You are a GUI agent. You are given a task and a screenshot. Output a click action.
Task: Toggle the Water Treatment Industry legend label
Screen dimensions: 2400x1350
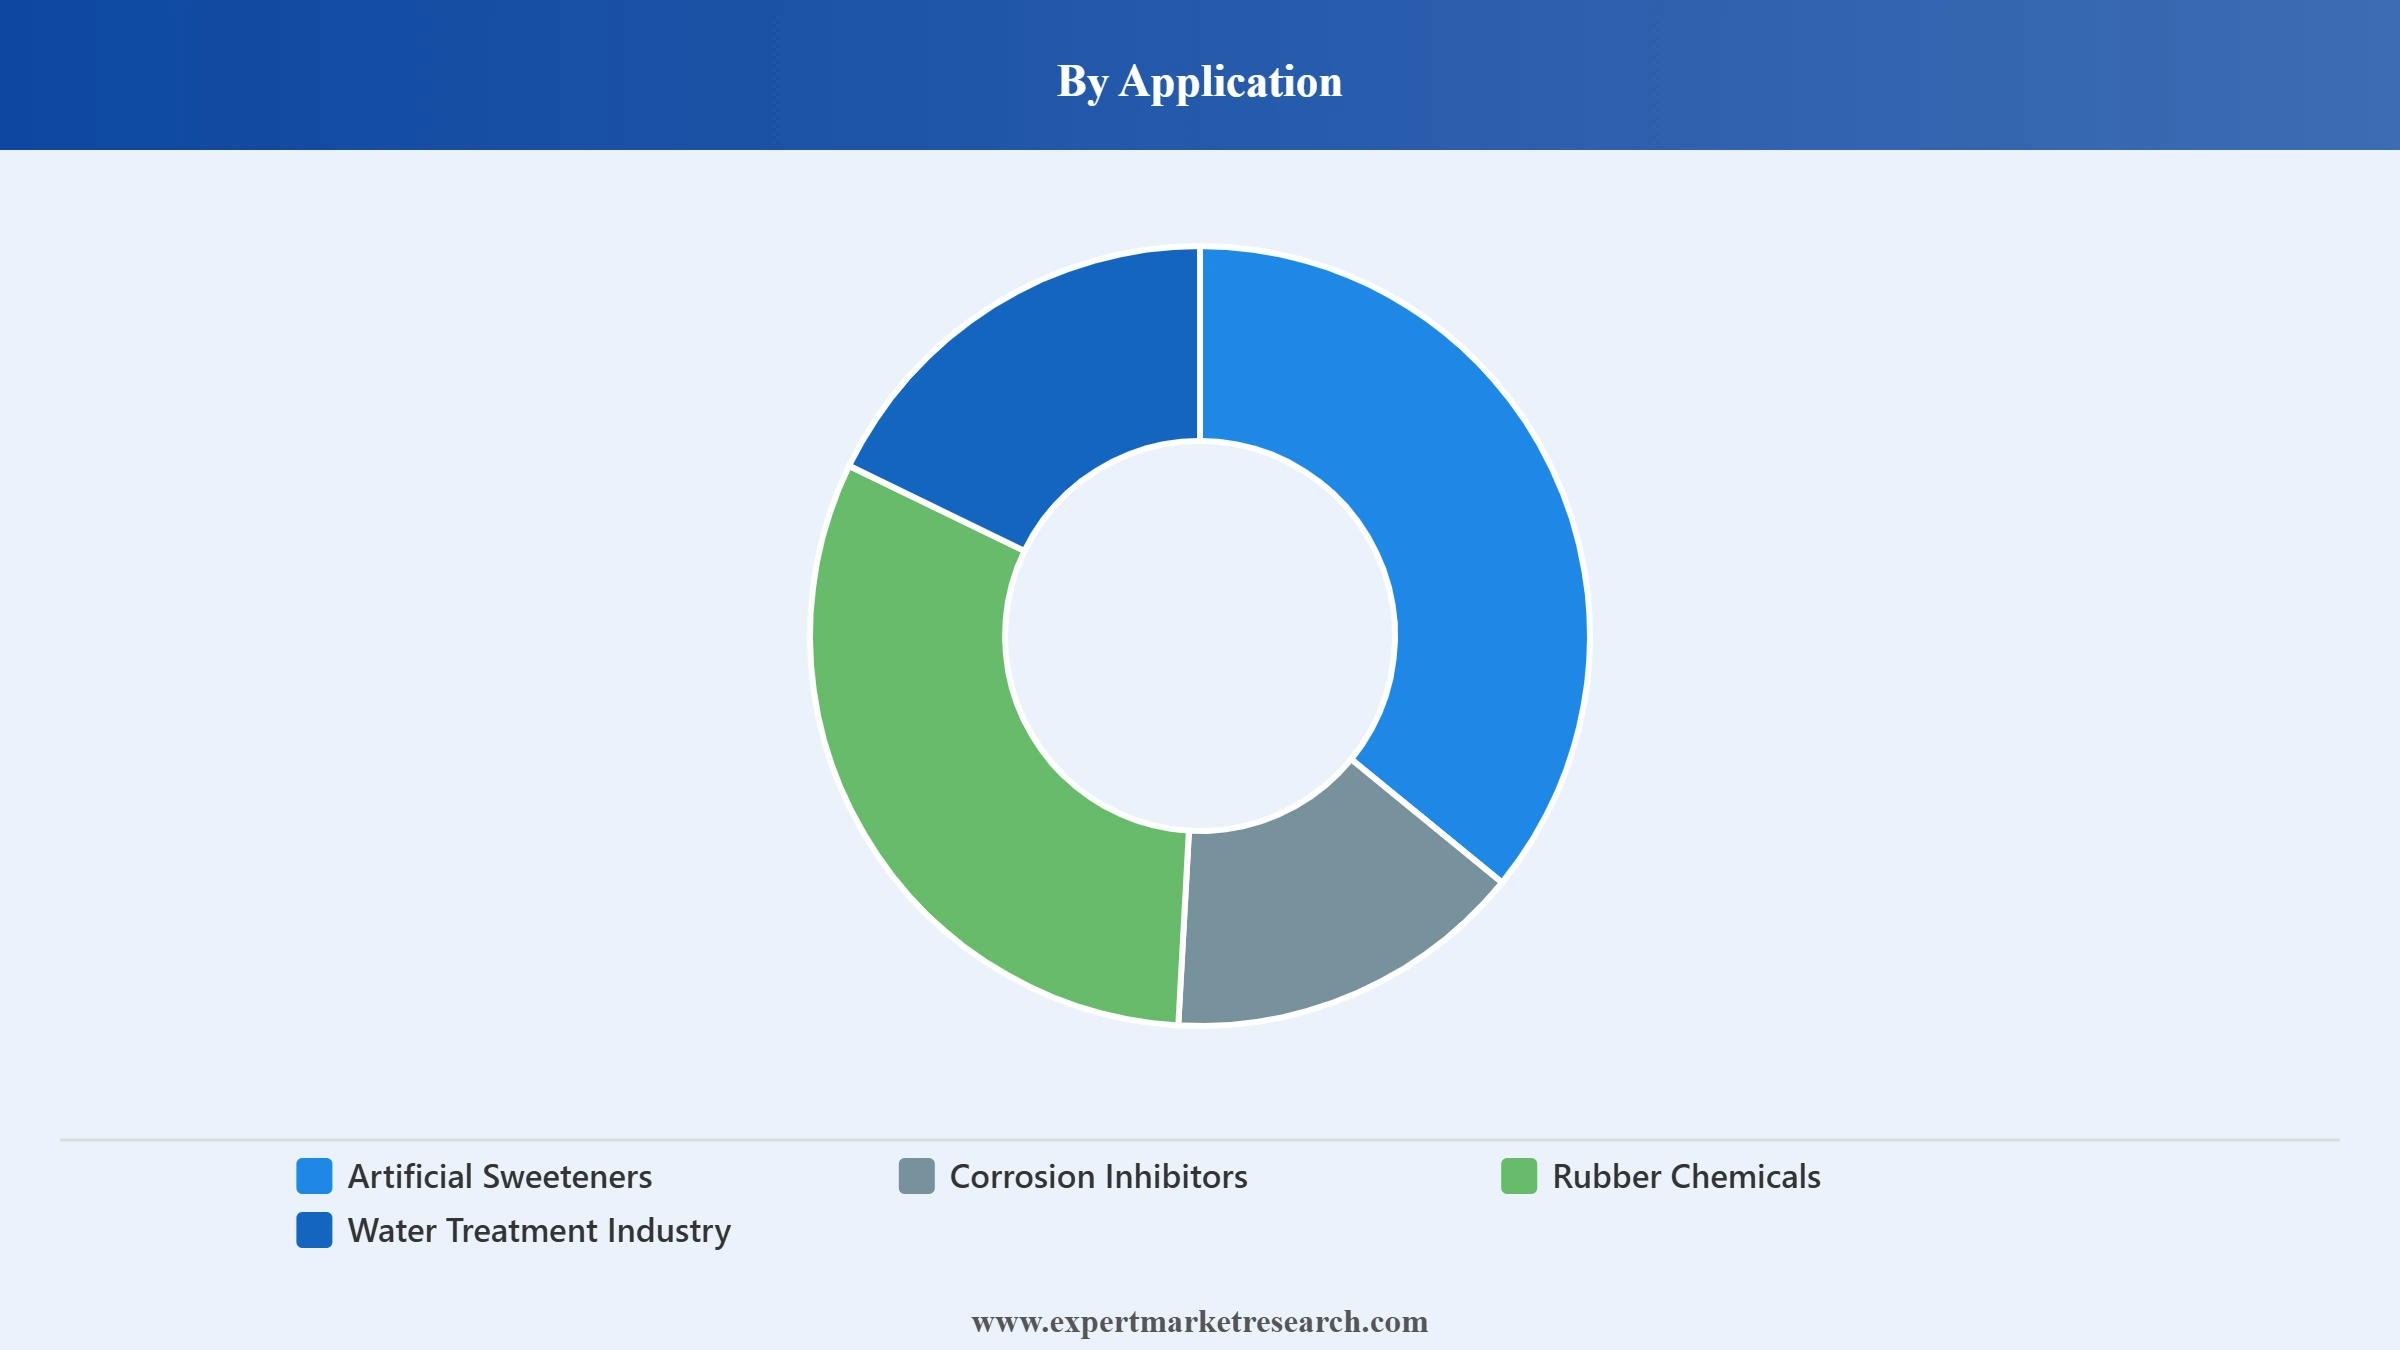point(539,1231)
